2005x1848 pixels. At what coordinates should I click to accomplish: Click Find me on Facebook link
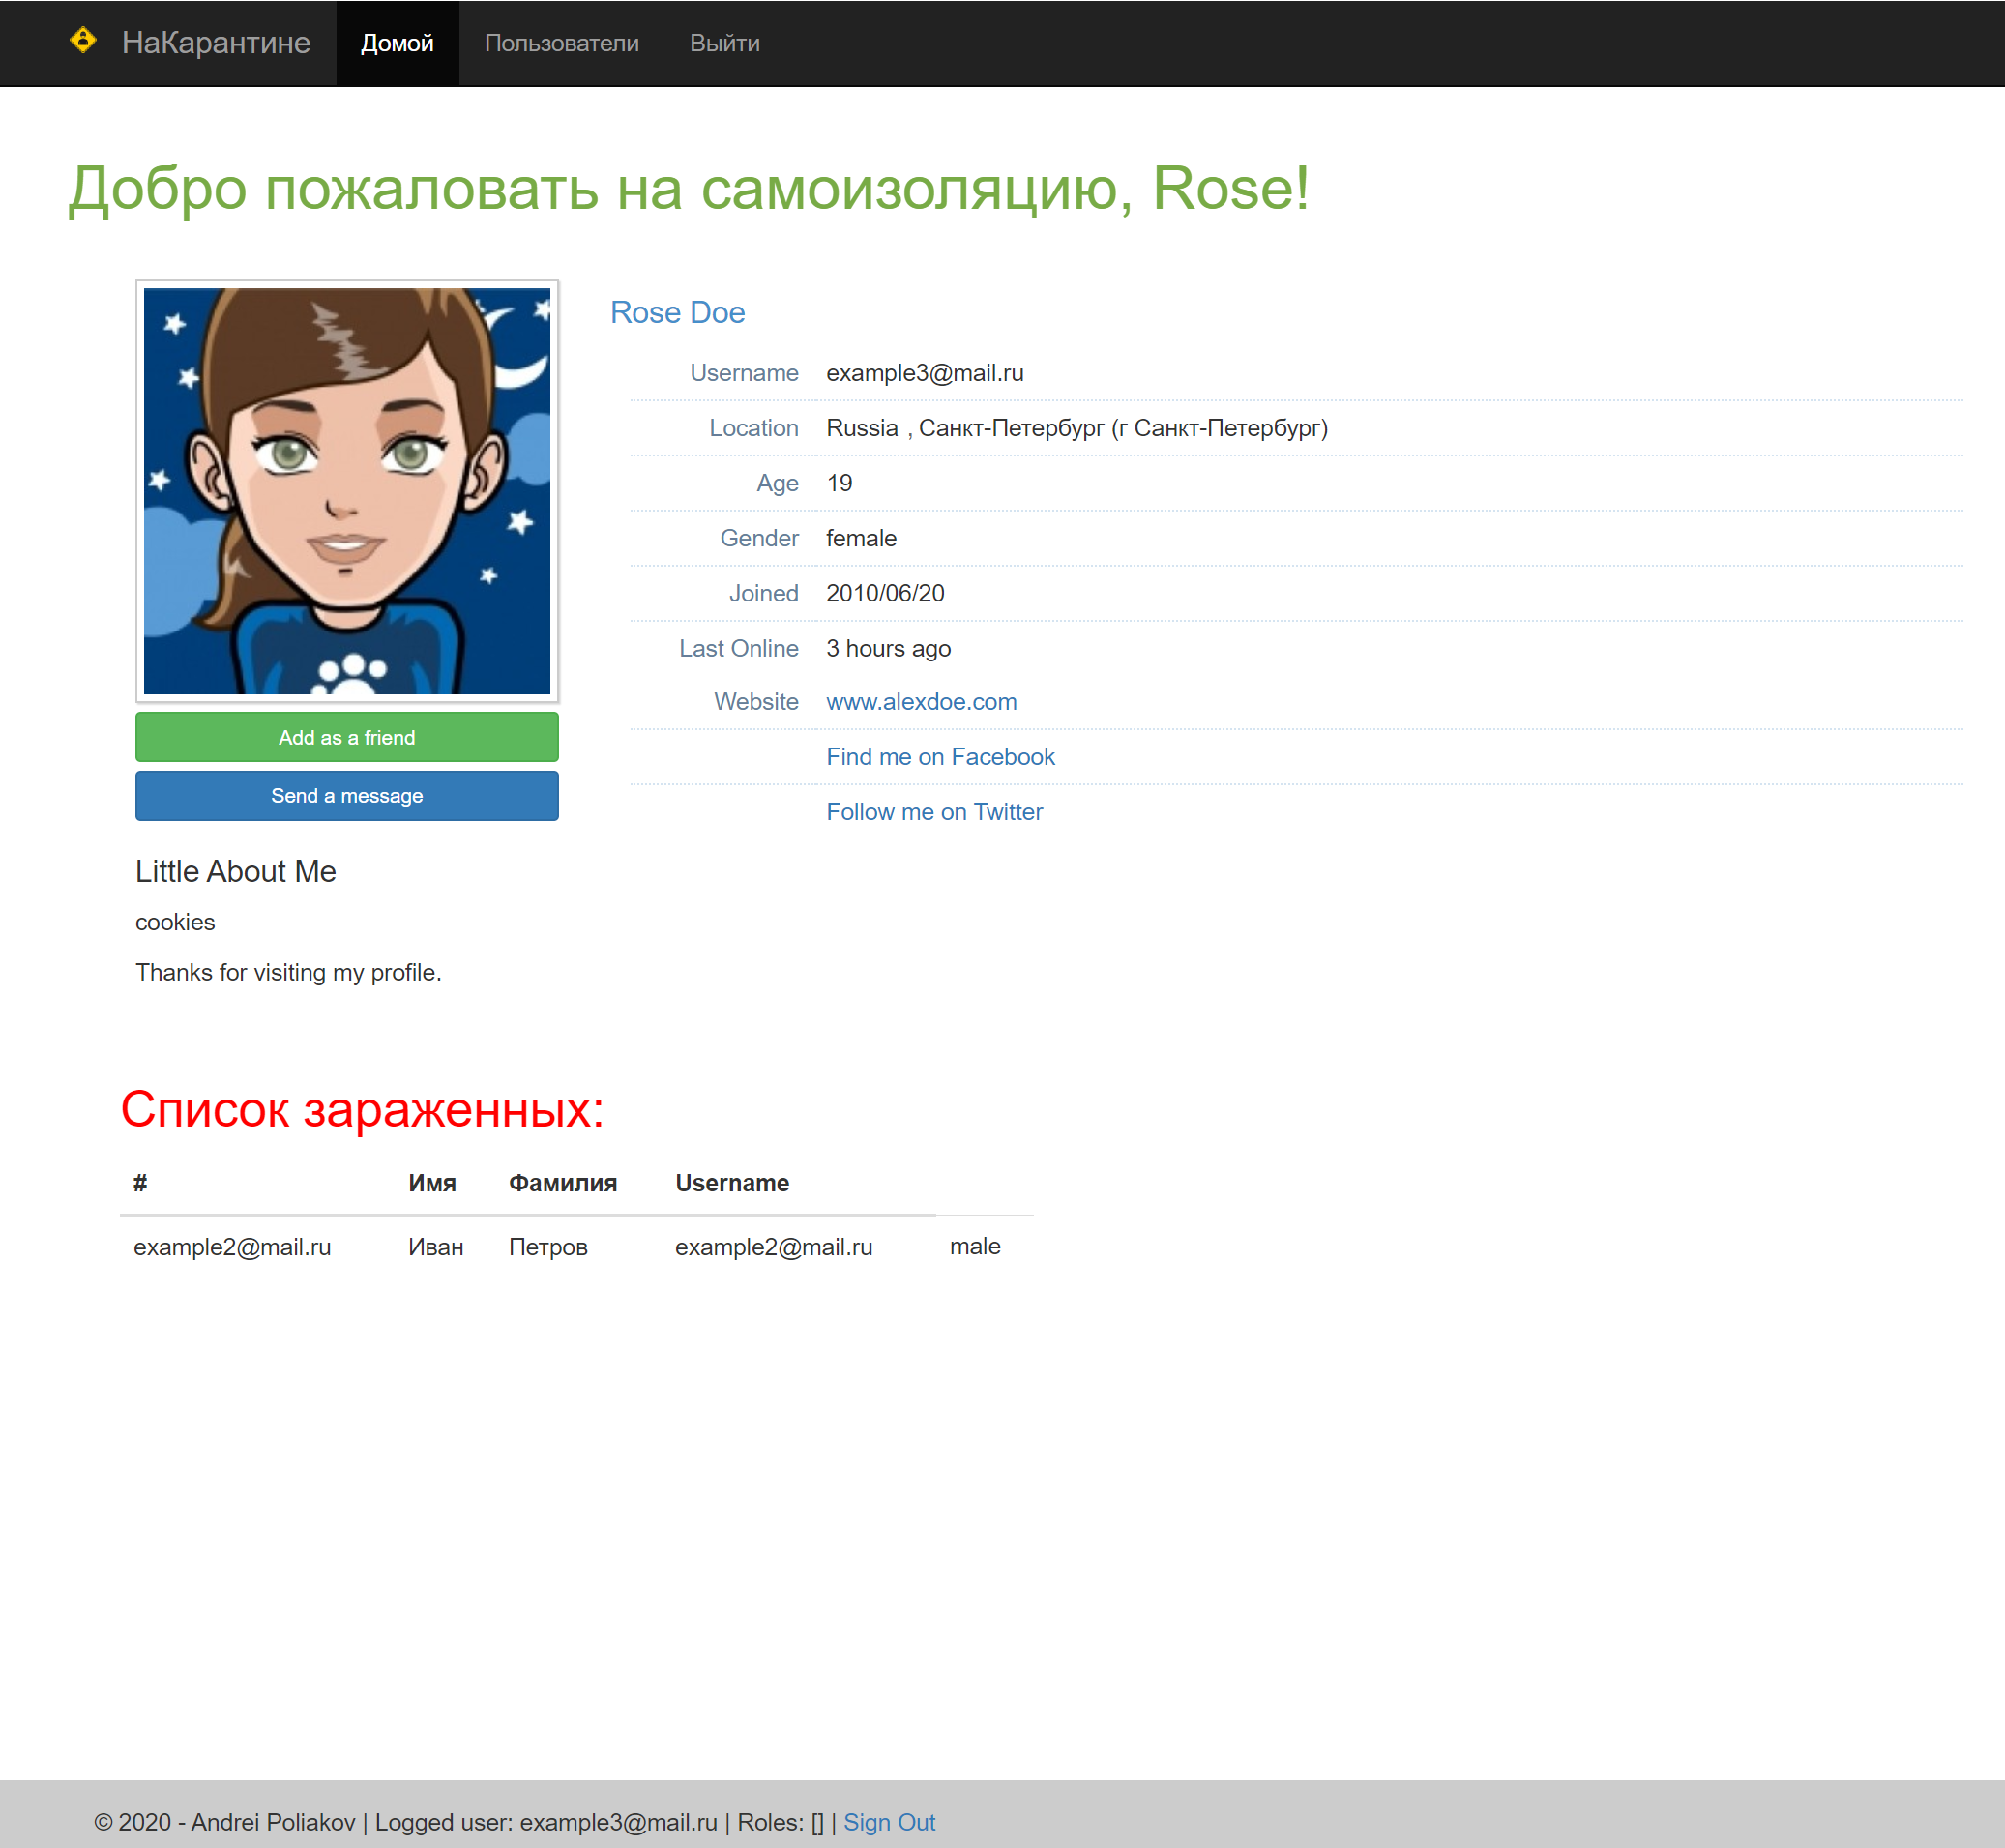[x=939, y=756]
